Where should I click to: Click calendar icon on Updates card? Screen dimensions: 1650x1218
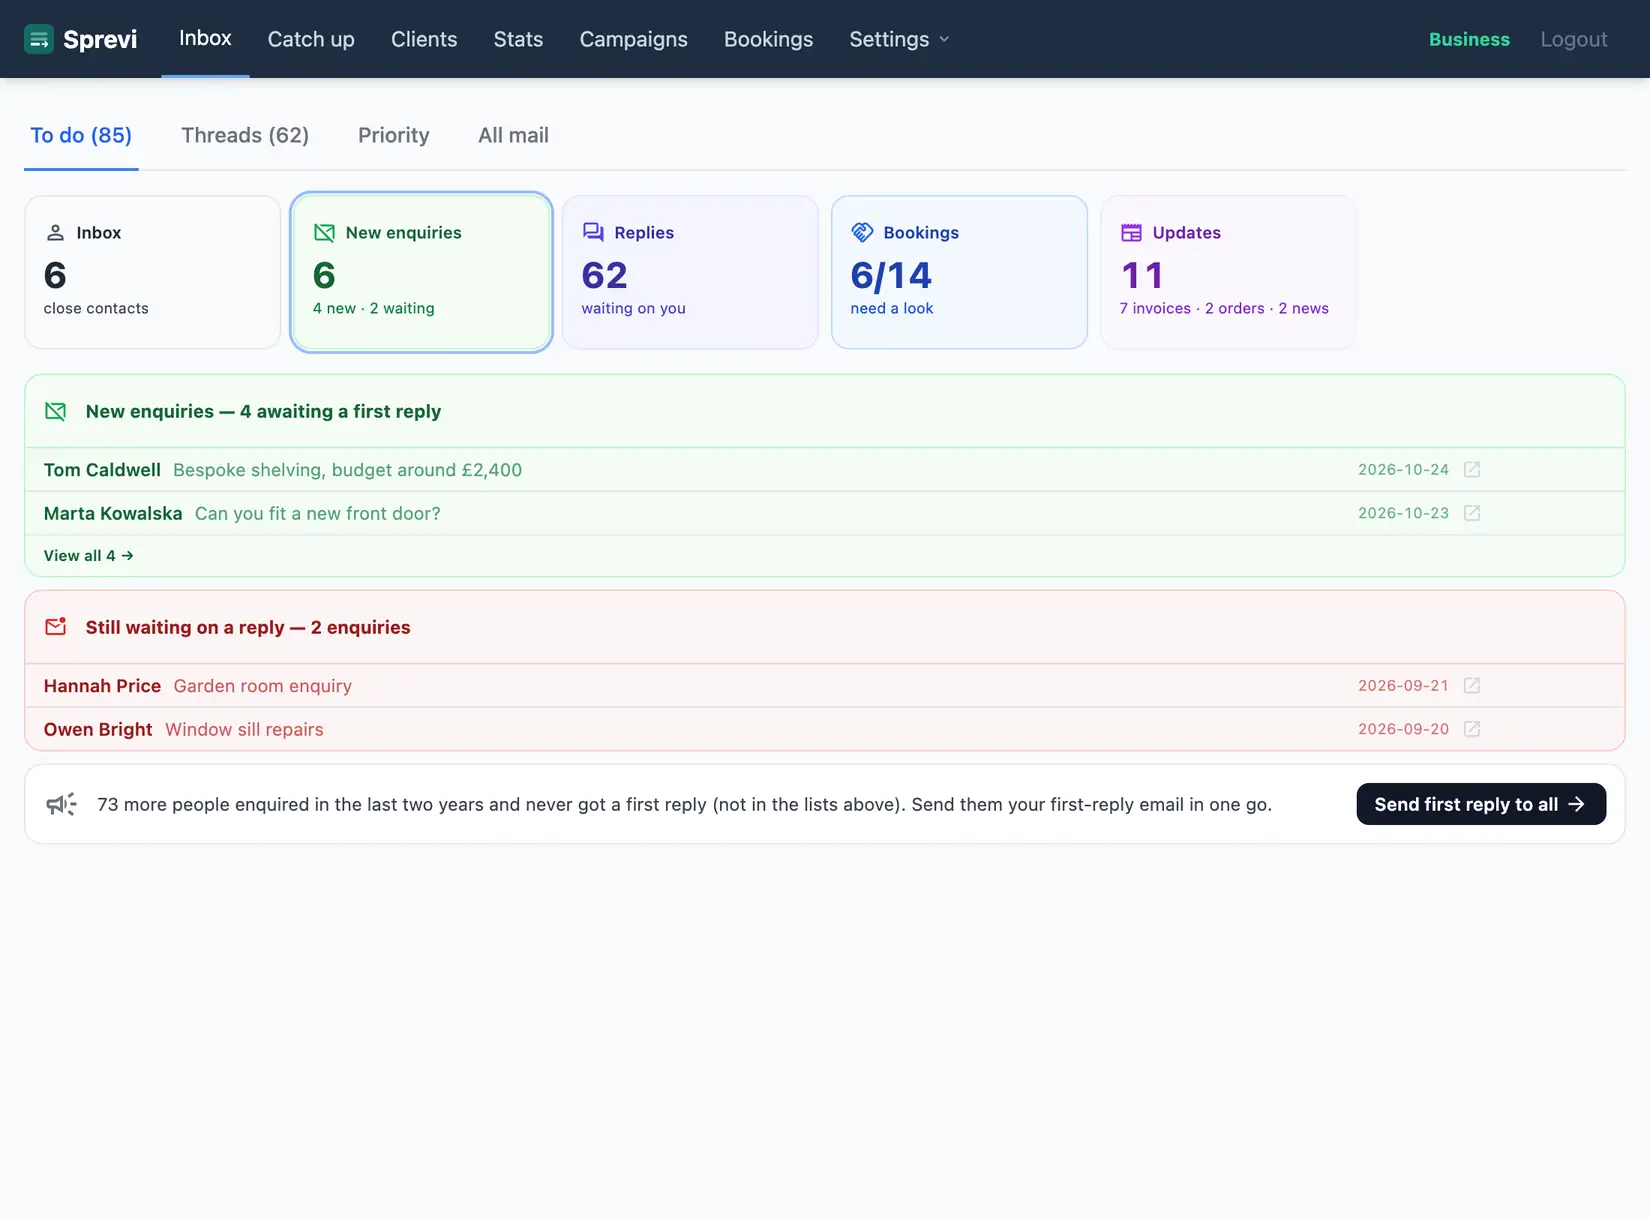[1131, 233]
